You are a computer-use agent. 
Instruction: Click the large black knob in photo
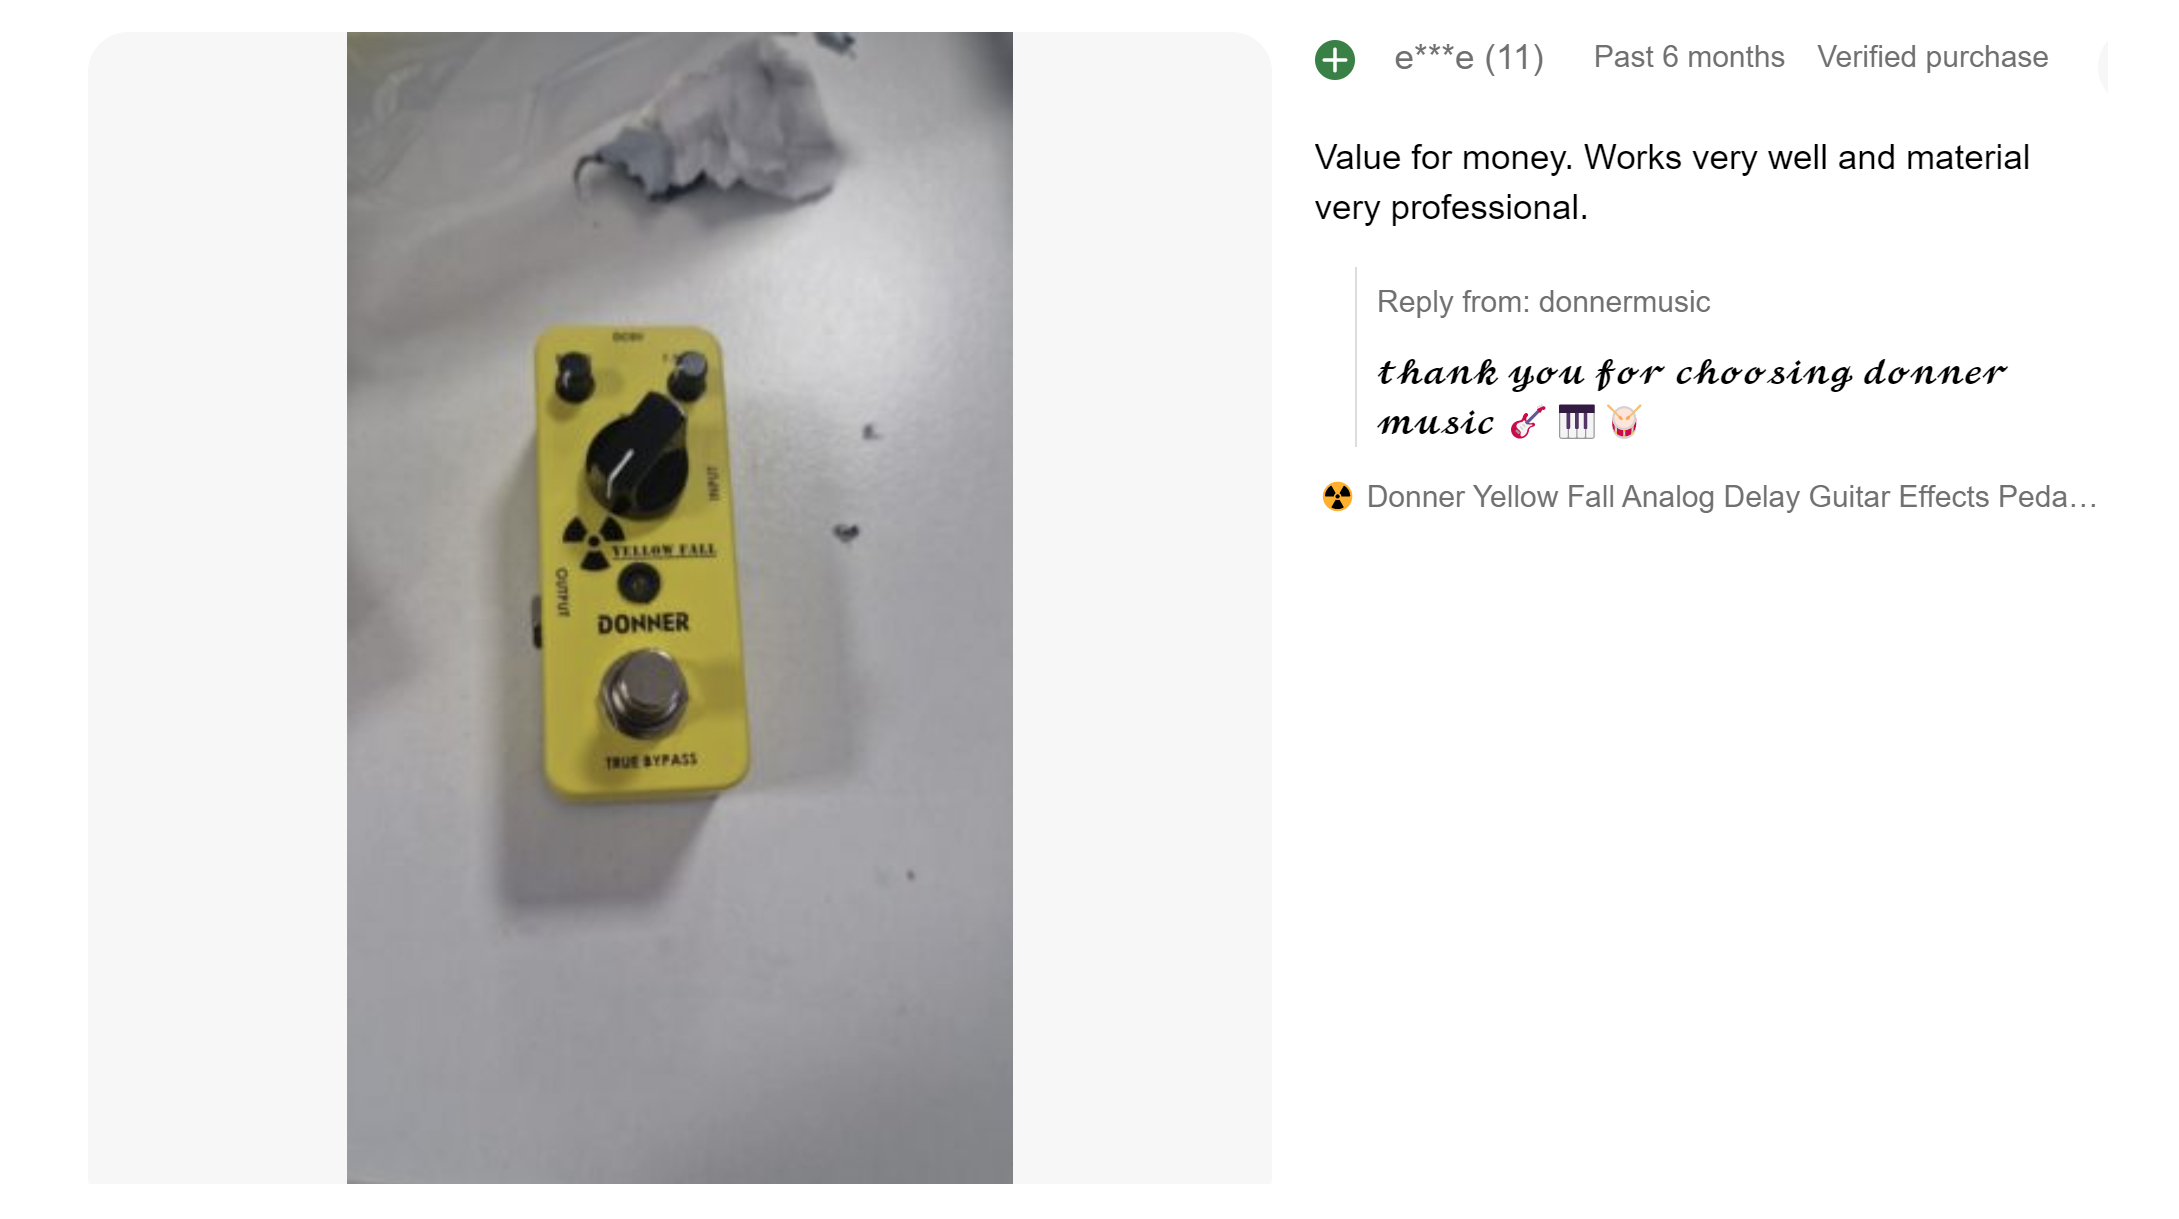point(636,455)
